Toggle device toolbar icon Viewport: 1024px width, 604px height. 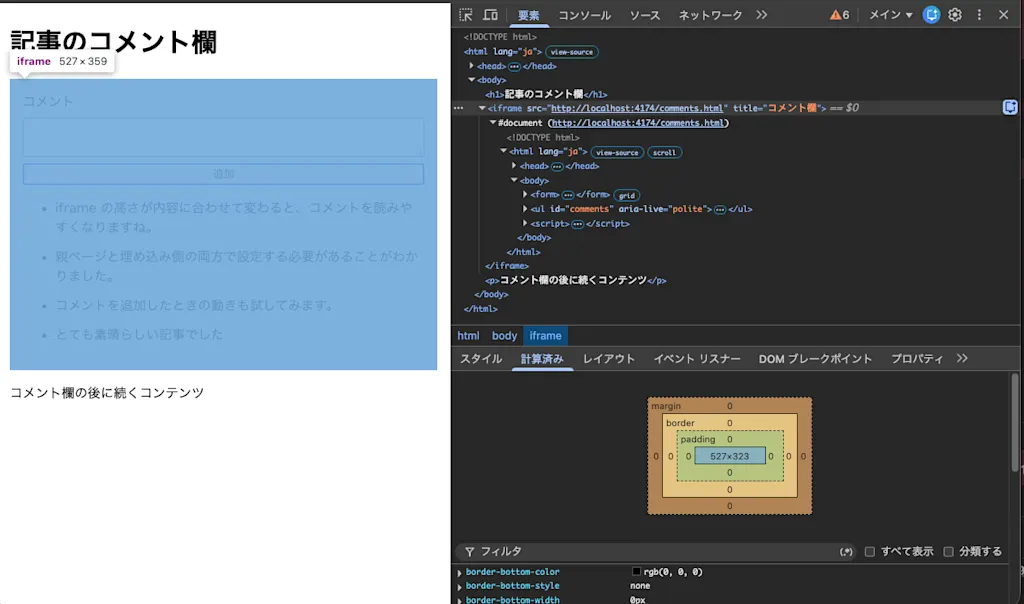click(x=490, y=14)
